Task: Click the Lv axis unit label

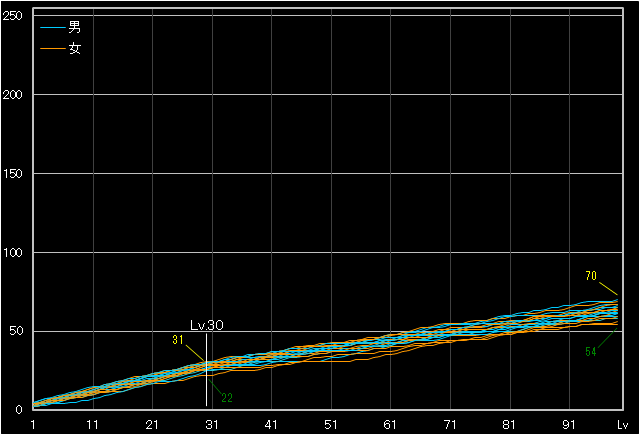Action: (x=622, y=425)
